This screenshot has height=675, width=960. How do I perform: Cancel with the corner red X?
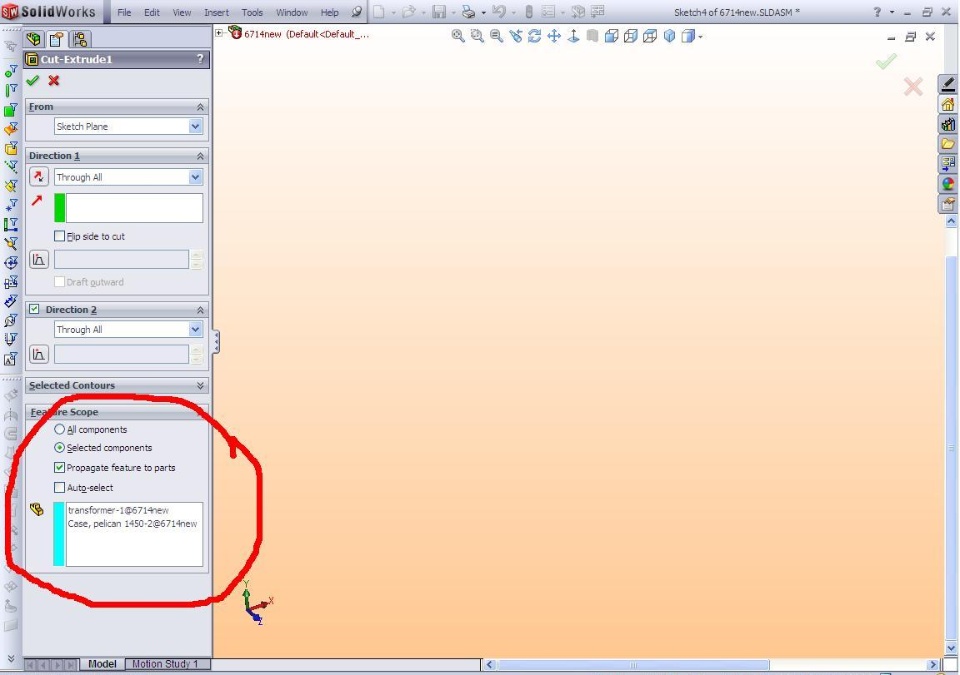click(913, 86)
